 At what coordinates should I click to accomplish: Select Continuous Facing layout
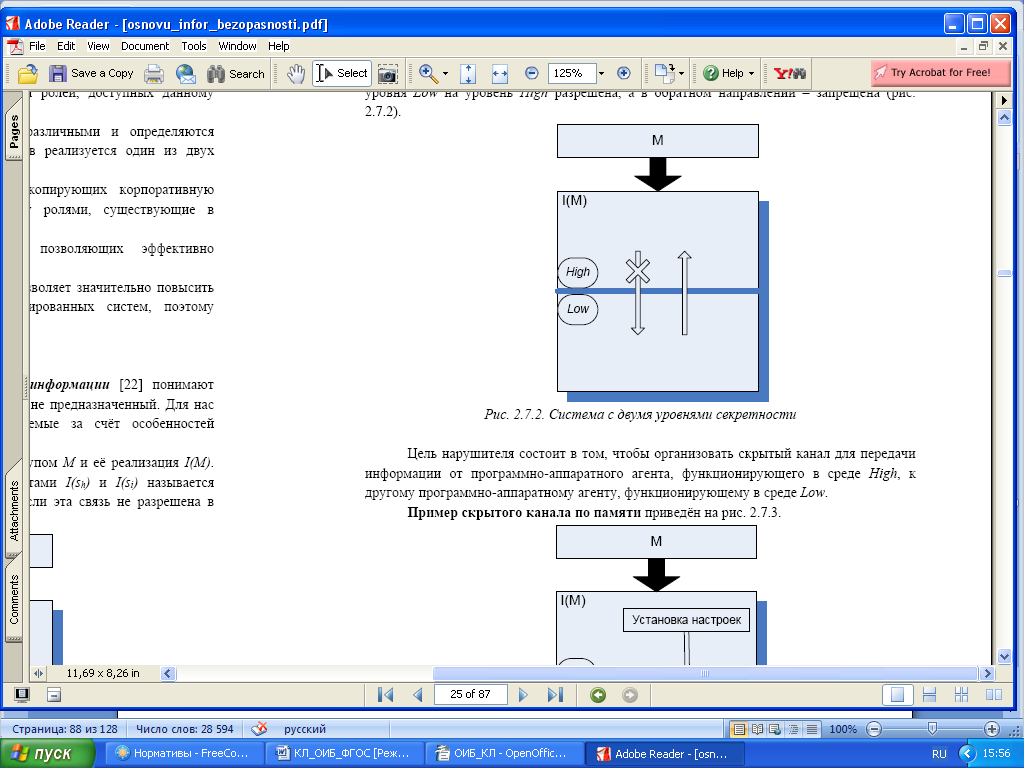click(x=961, y=695)
